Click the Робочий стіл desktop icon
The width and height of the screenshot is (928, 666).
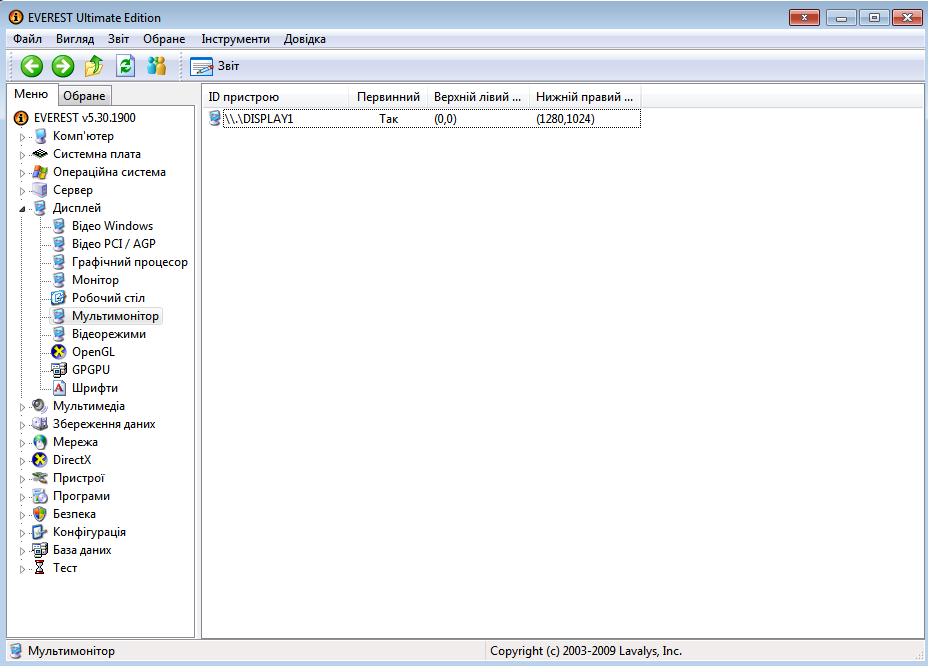[x=59, y=298]
